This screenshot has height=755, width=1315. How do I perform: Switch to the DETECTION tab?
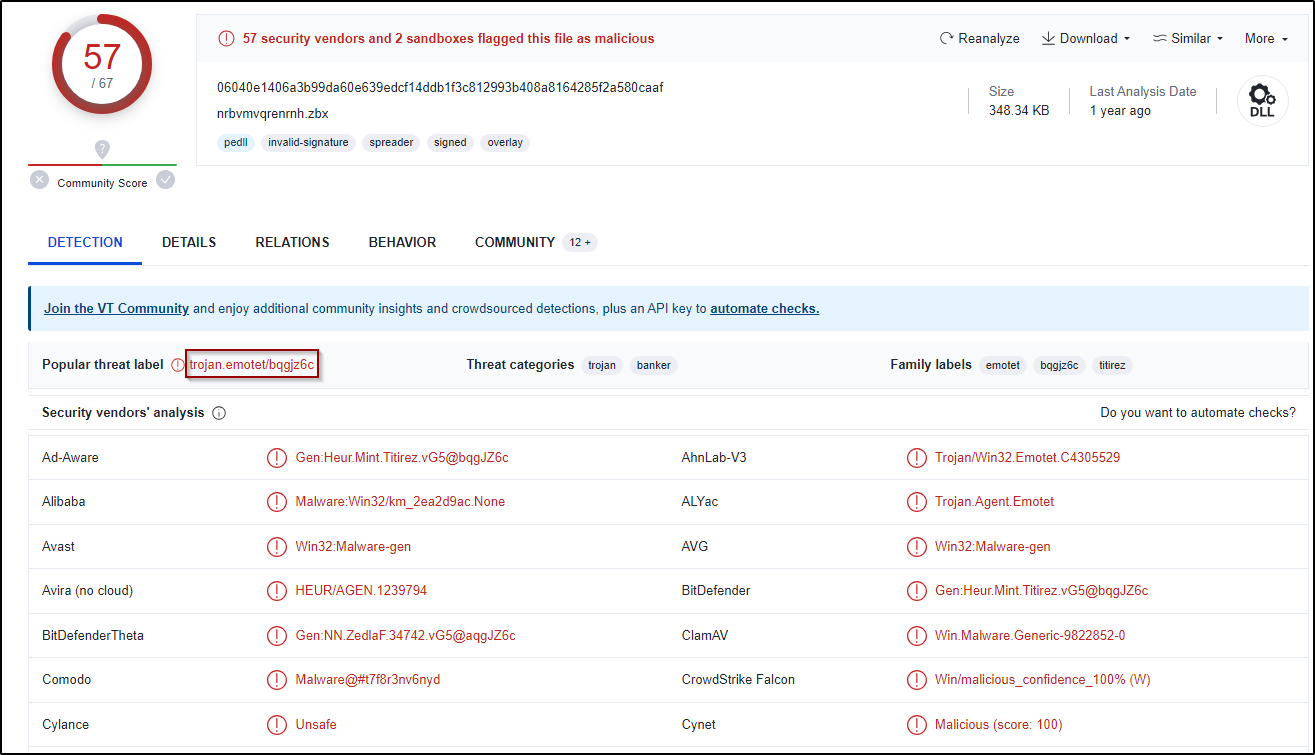pos(85,242)
